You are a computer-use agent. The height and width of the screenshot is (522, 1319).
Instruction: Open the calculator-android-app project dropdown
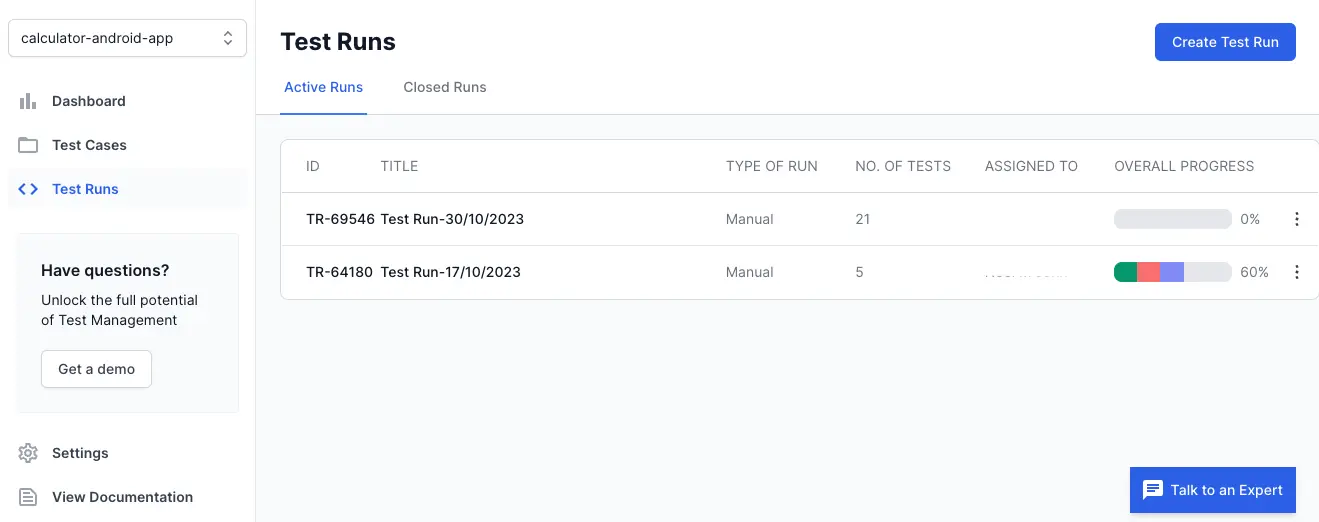click(x=127, y=38)
